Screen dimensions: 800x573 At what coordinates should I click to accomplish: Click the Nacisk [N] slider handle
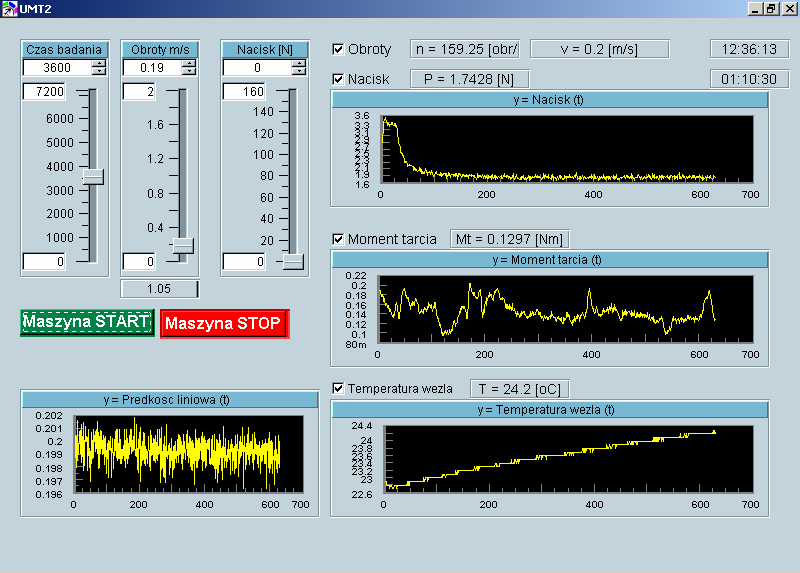pos(293,262)
